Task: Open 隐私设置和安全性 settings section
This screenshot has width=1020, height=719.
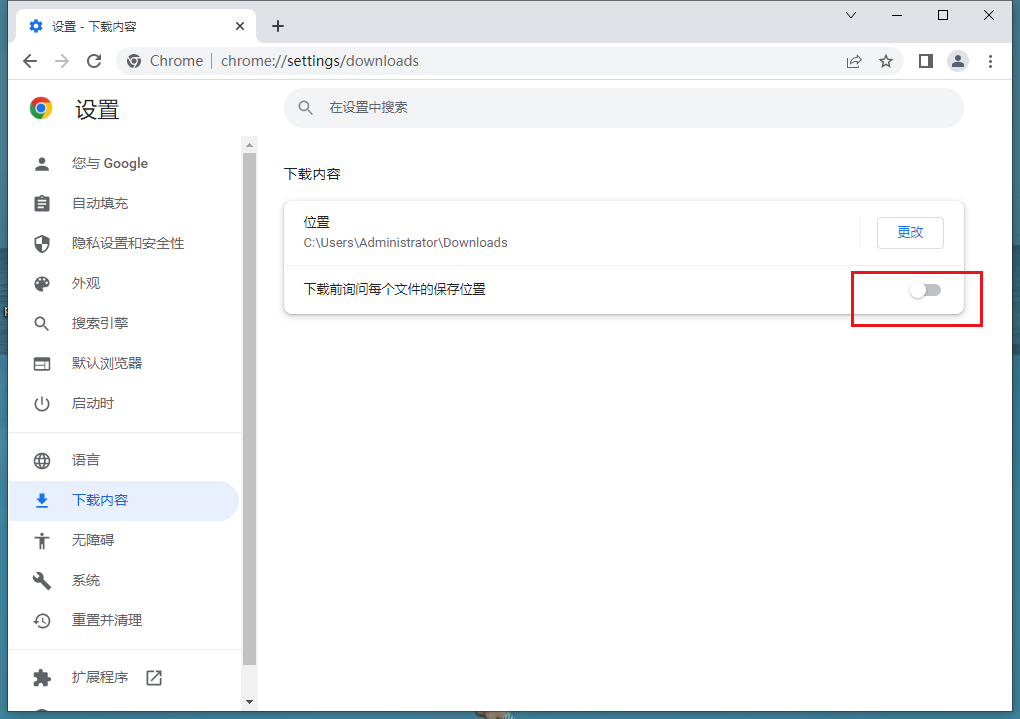Action: click(124, 243)
